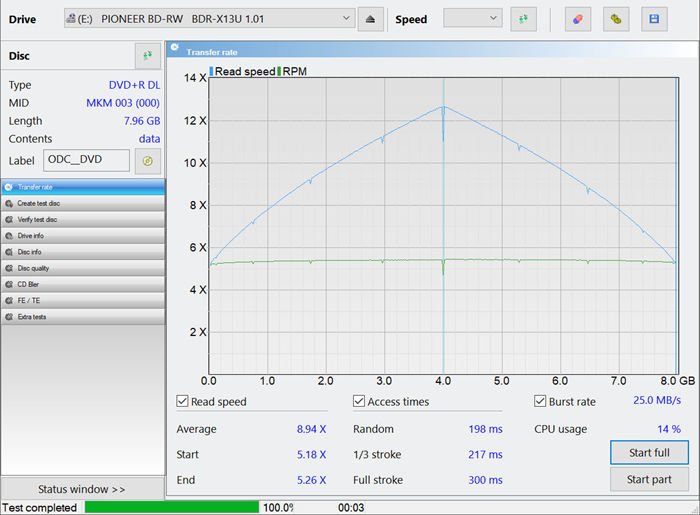Click the 198 ms random access value
700x515 pixels.
tap(485, 429)
